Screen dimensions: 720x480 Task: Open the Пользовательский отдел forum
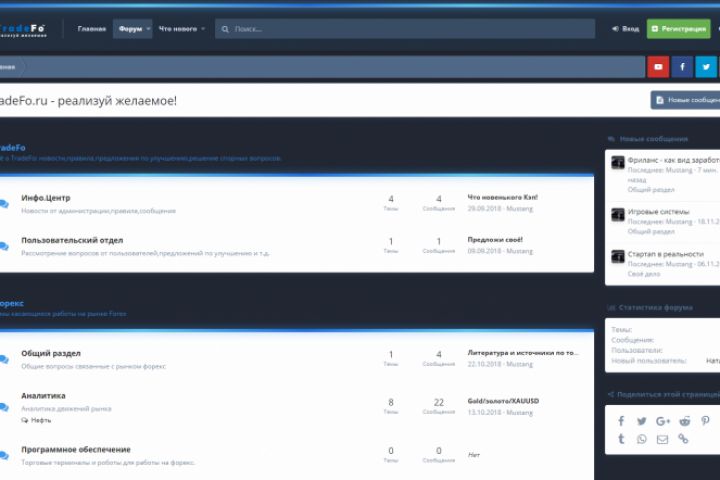72,240
